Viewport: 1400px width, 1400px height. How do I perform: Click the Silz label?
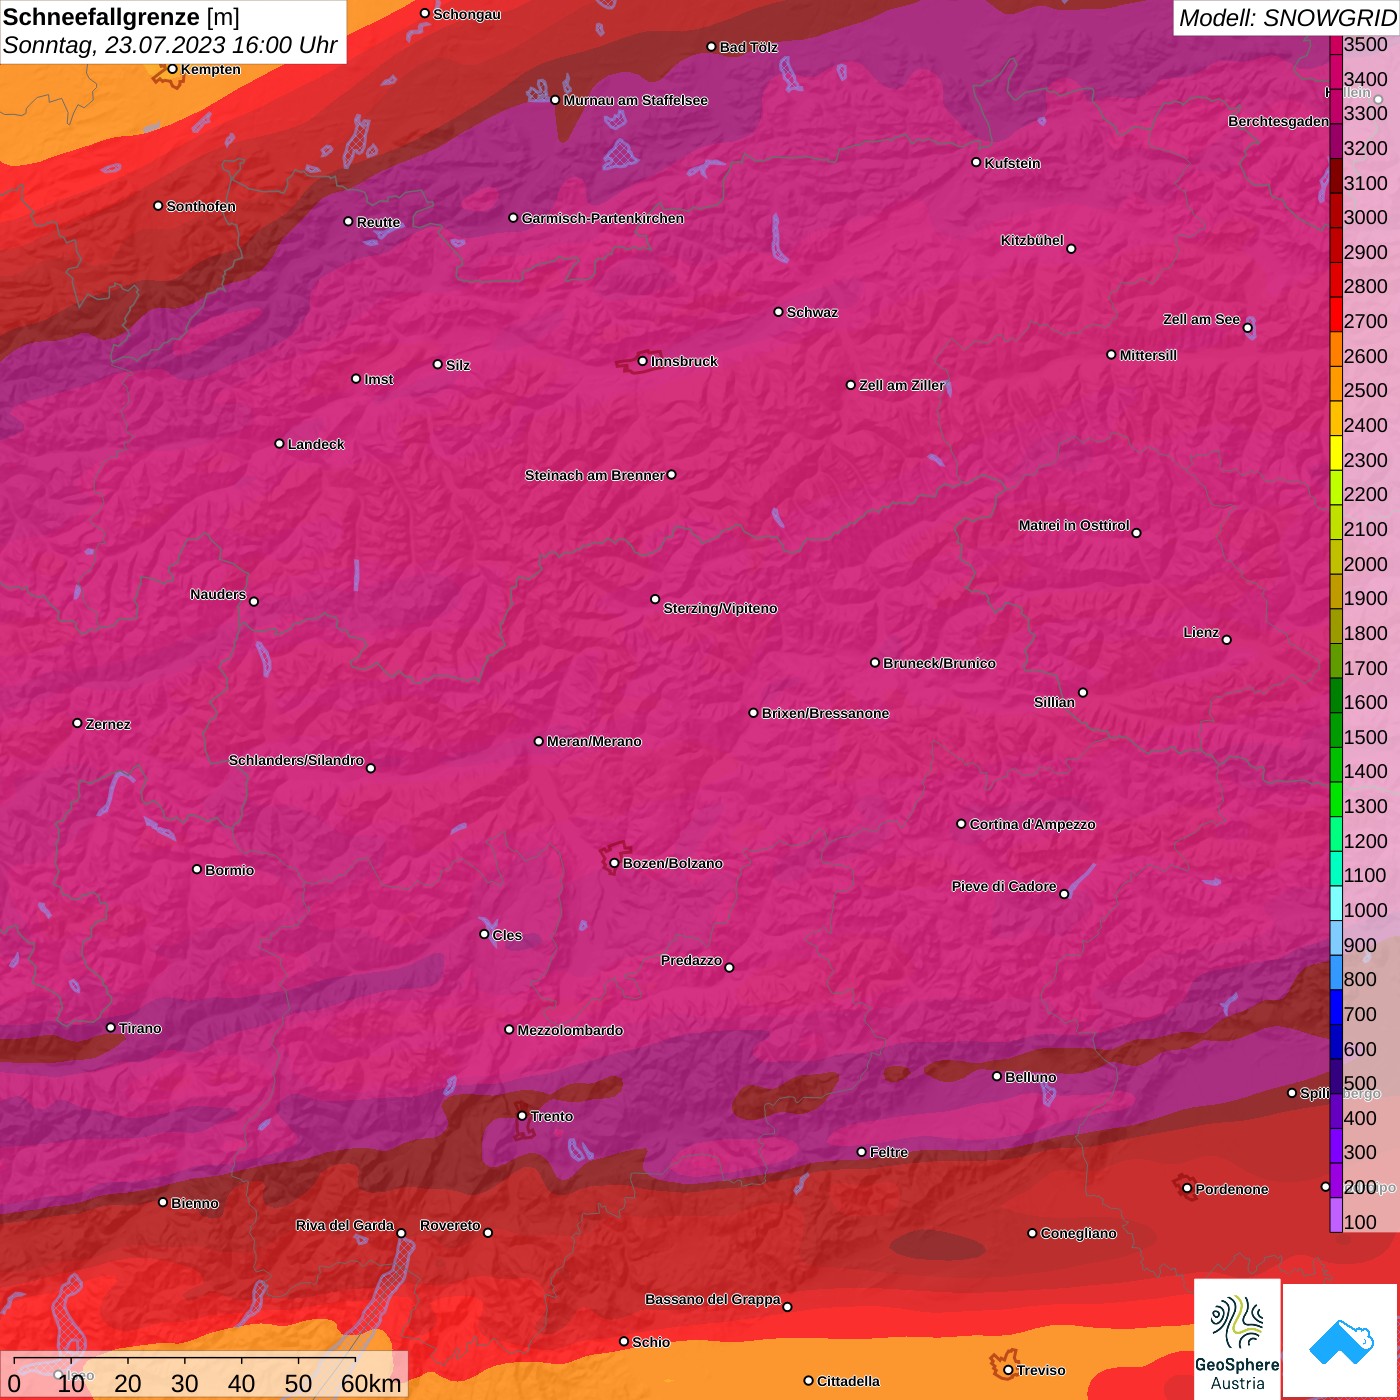458,365
